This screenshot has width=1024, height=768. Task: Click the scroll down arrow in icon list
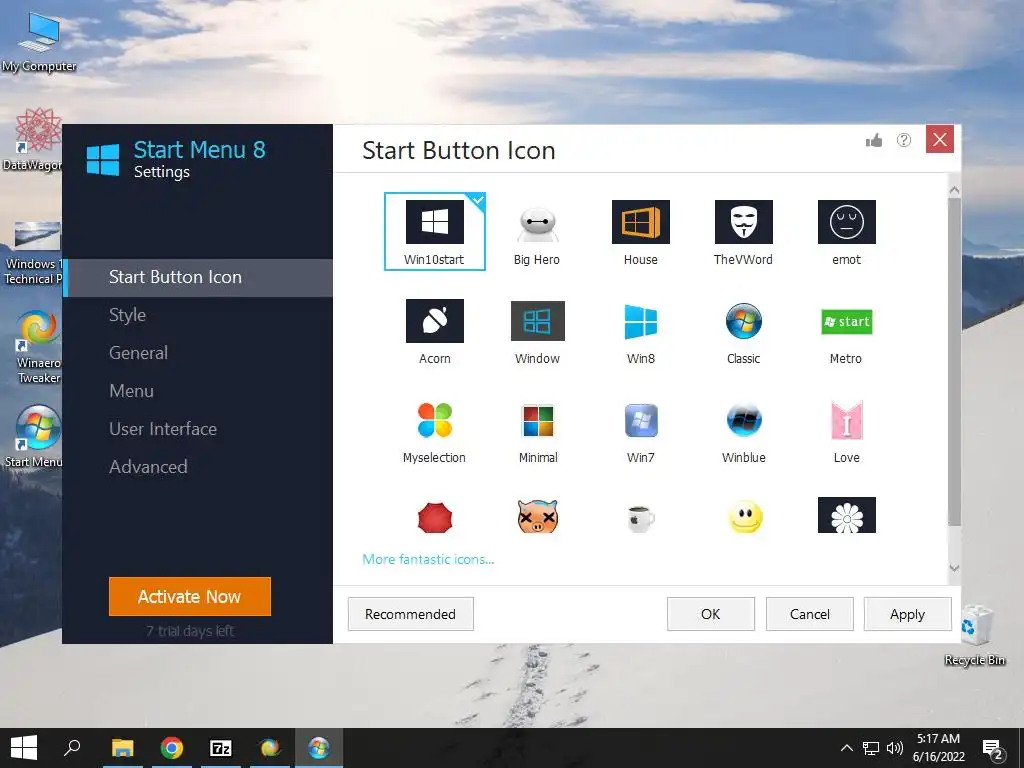coord(954,568)
